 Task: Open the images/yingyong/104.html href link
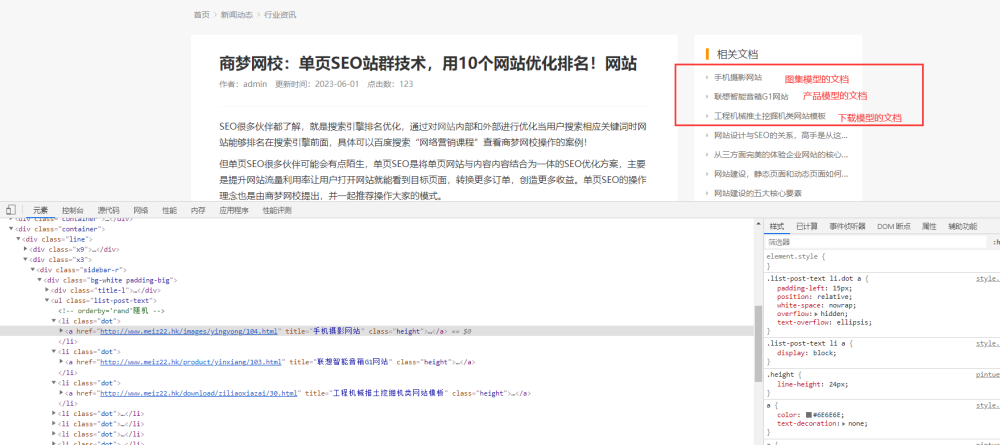pyautogui.click(x=189, y=332)
